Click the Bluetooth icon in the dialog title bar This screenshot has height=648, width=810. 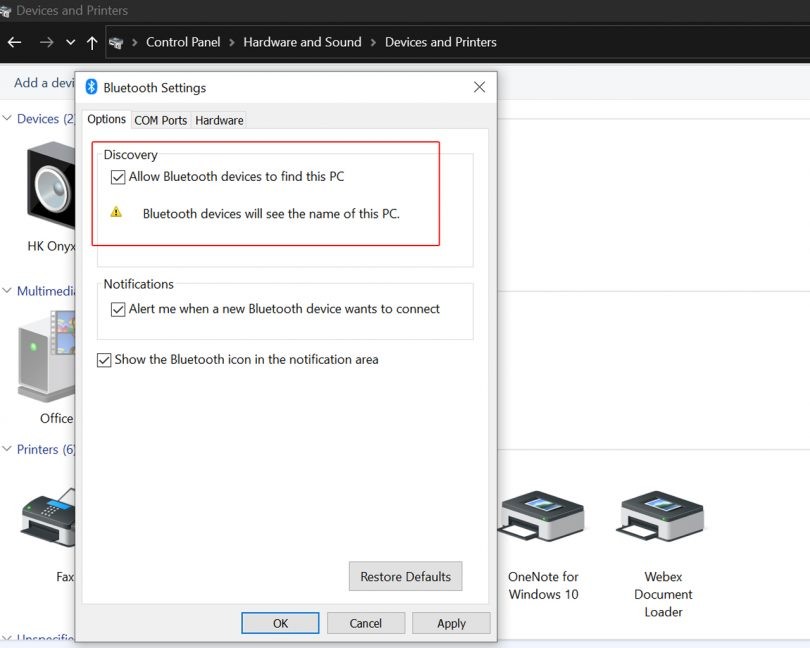pos(92,87)
